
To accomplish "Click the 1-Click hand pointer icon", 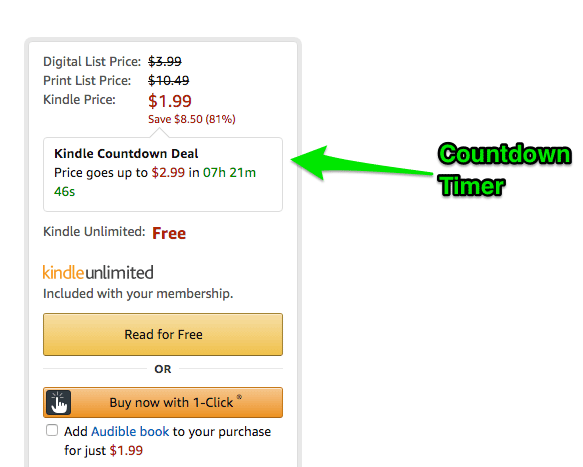I will (x=59, y=402).
